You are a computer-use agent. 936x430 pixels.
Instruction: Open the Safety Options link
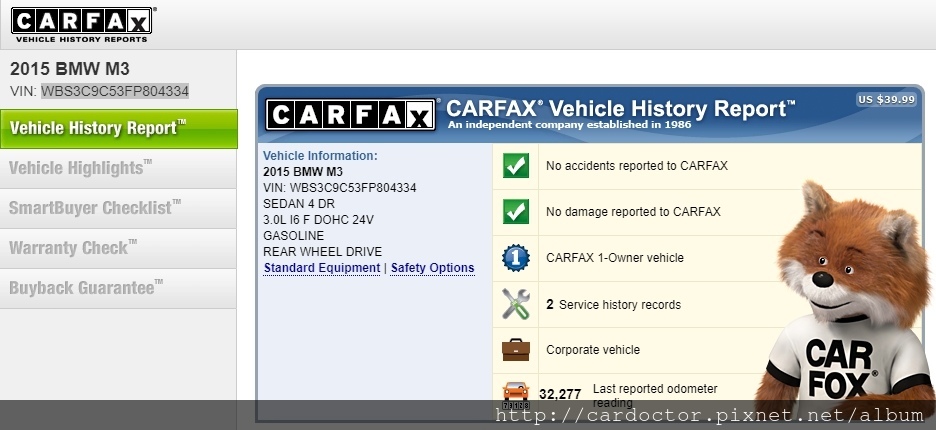tap(433, 268)
